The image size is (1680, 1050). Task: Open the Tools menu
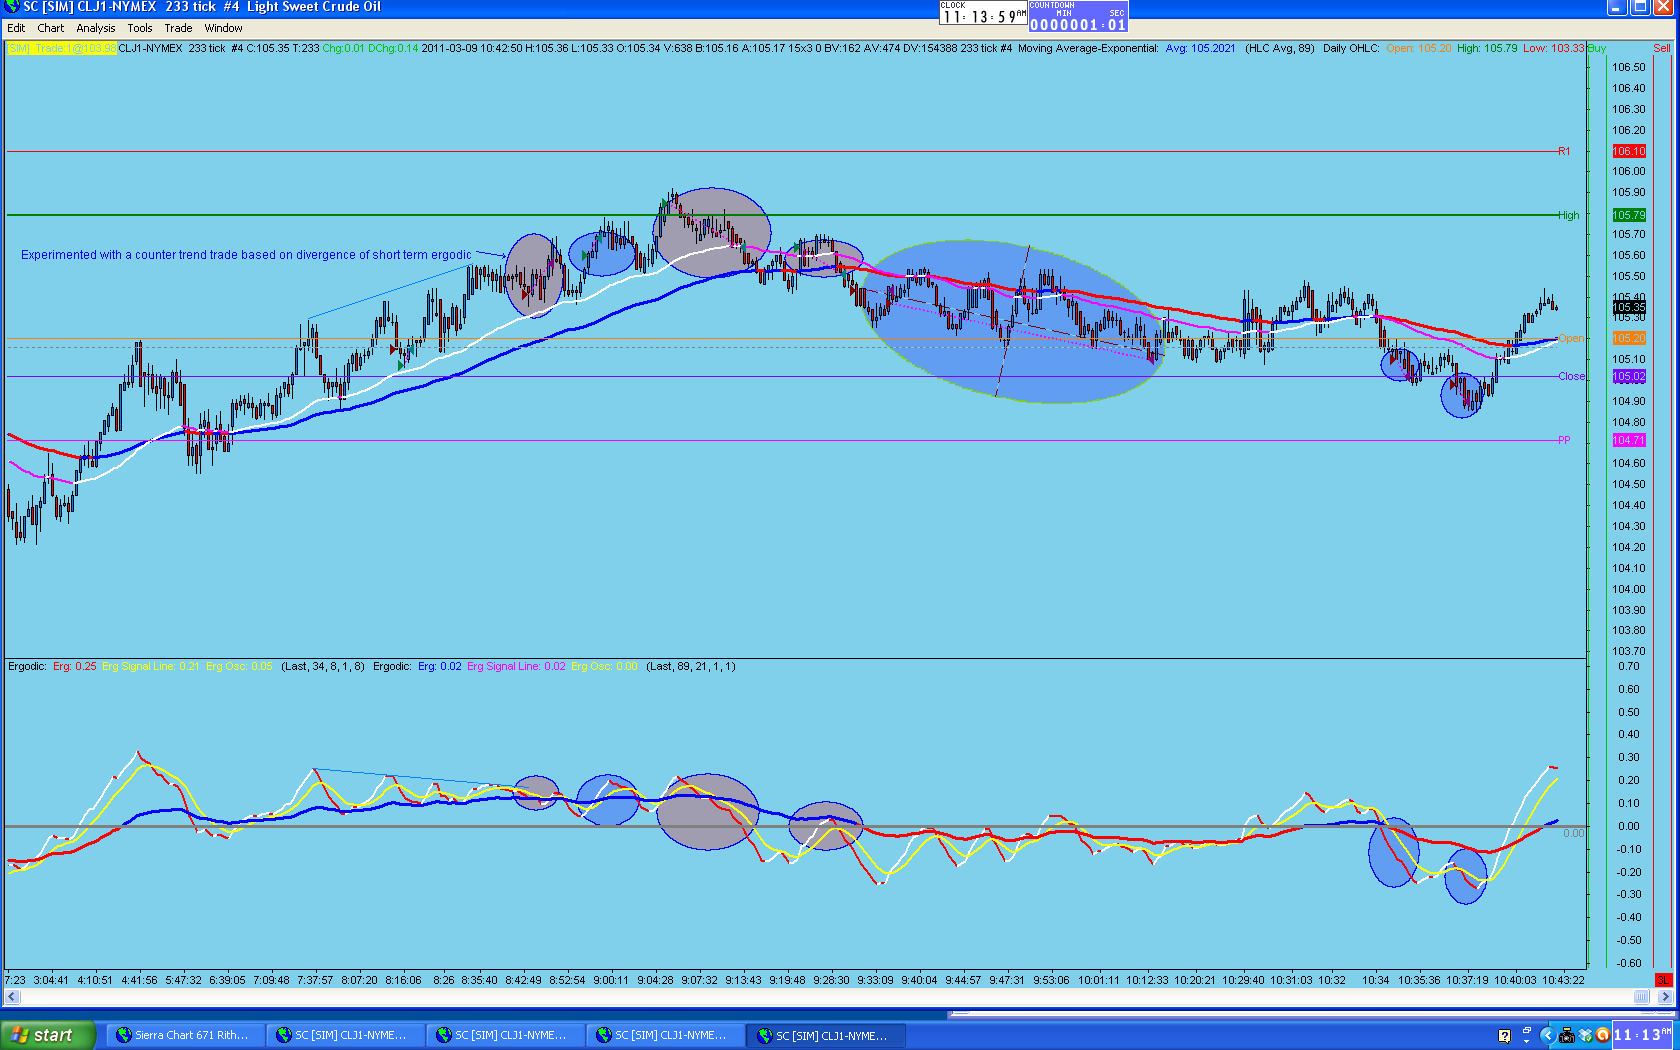(140, 28)
